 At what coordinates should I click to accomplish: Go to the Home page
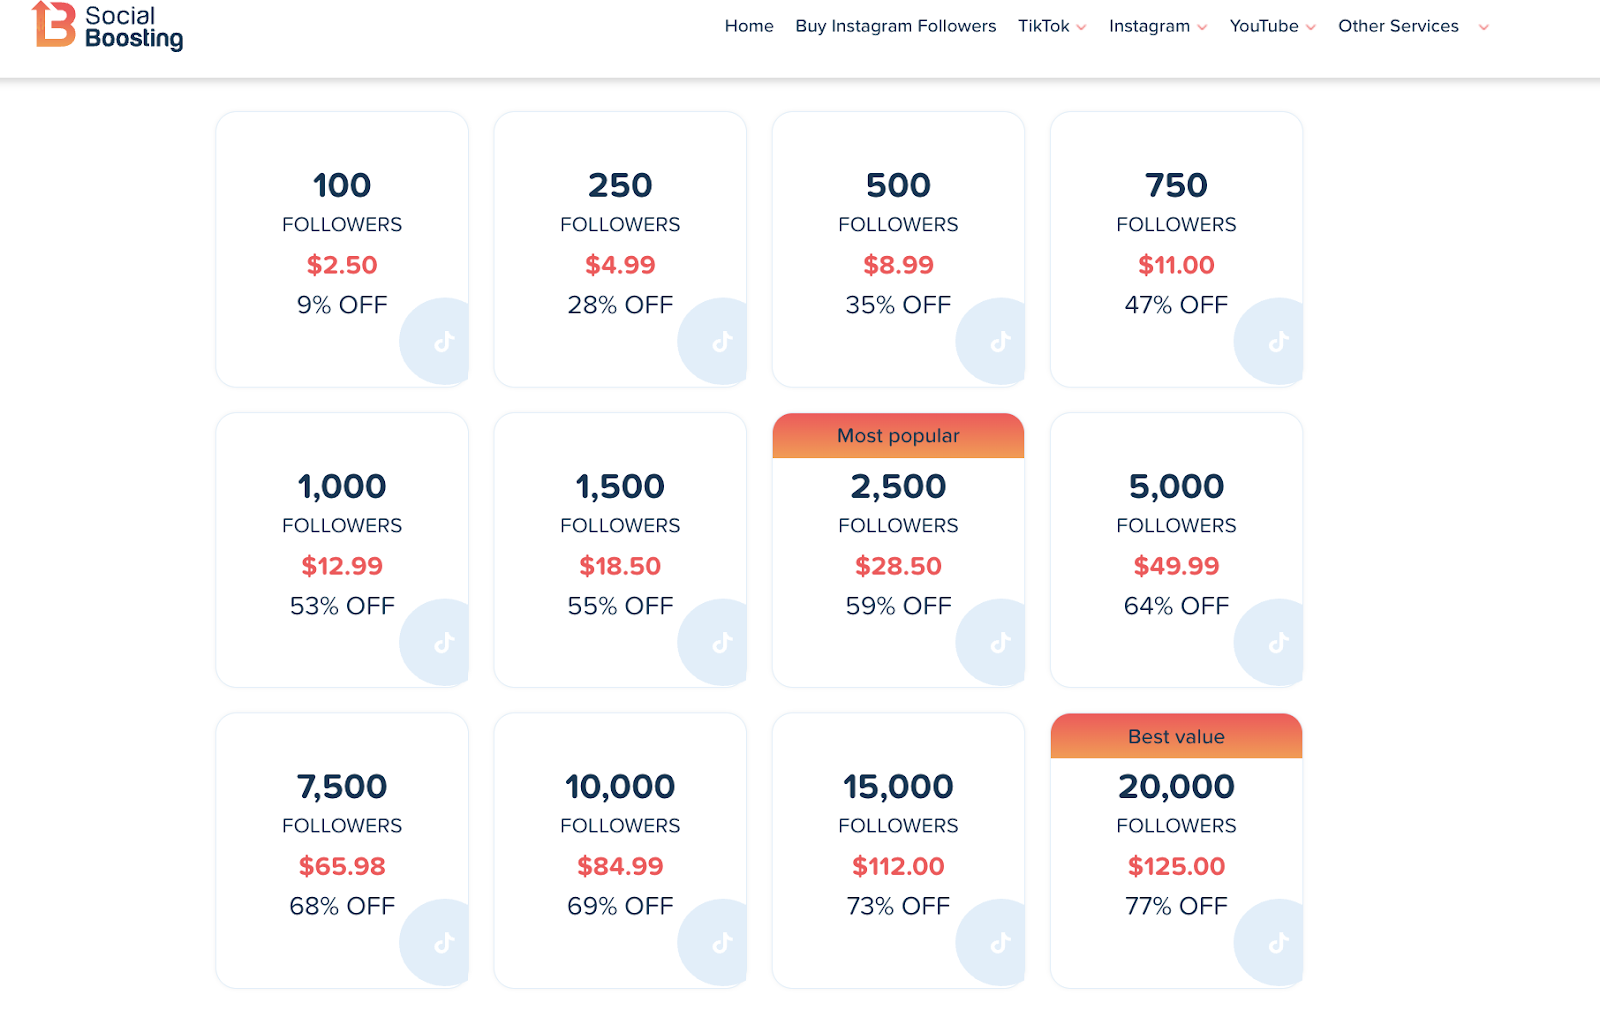[749, 27]
